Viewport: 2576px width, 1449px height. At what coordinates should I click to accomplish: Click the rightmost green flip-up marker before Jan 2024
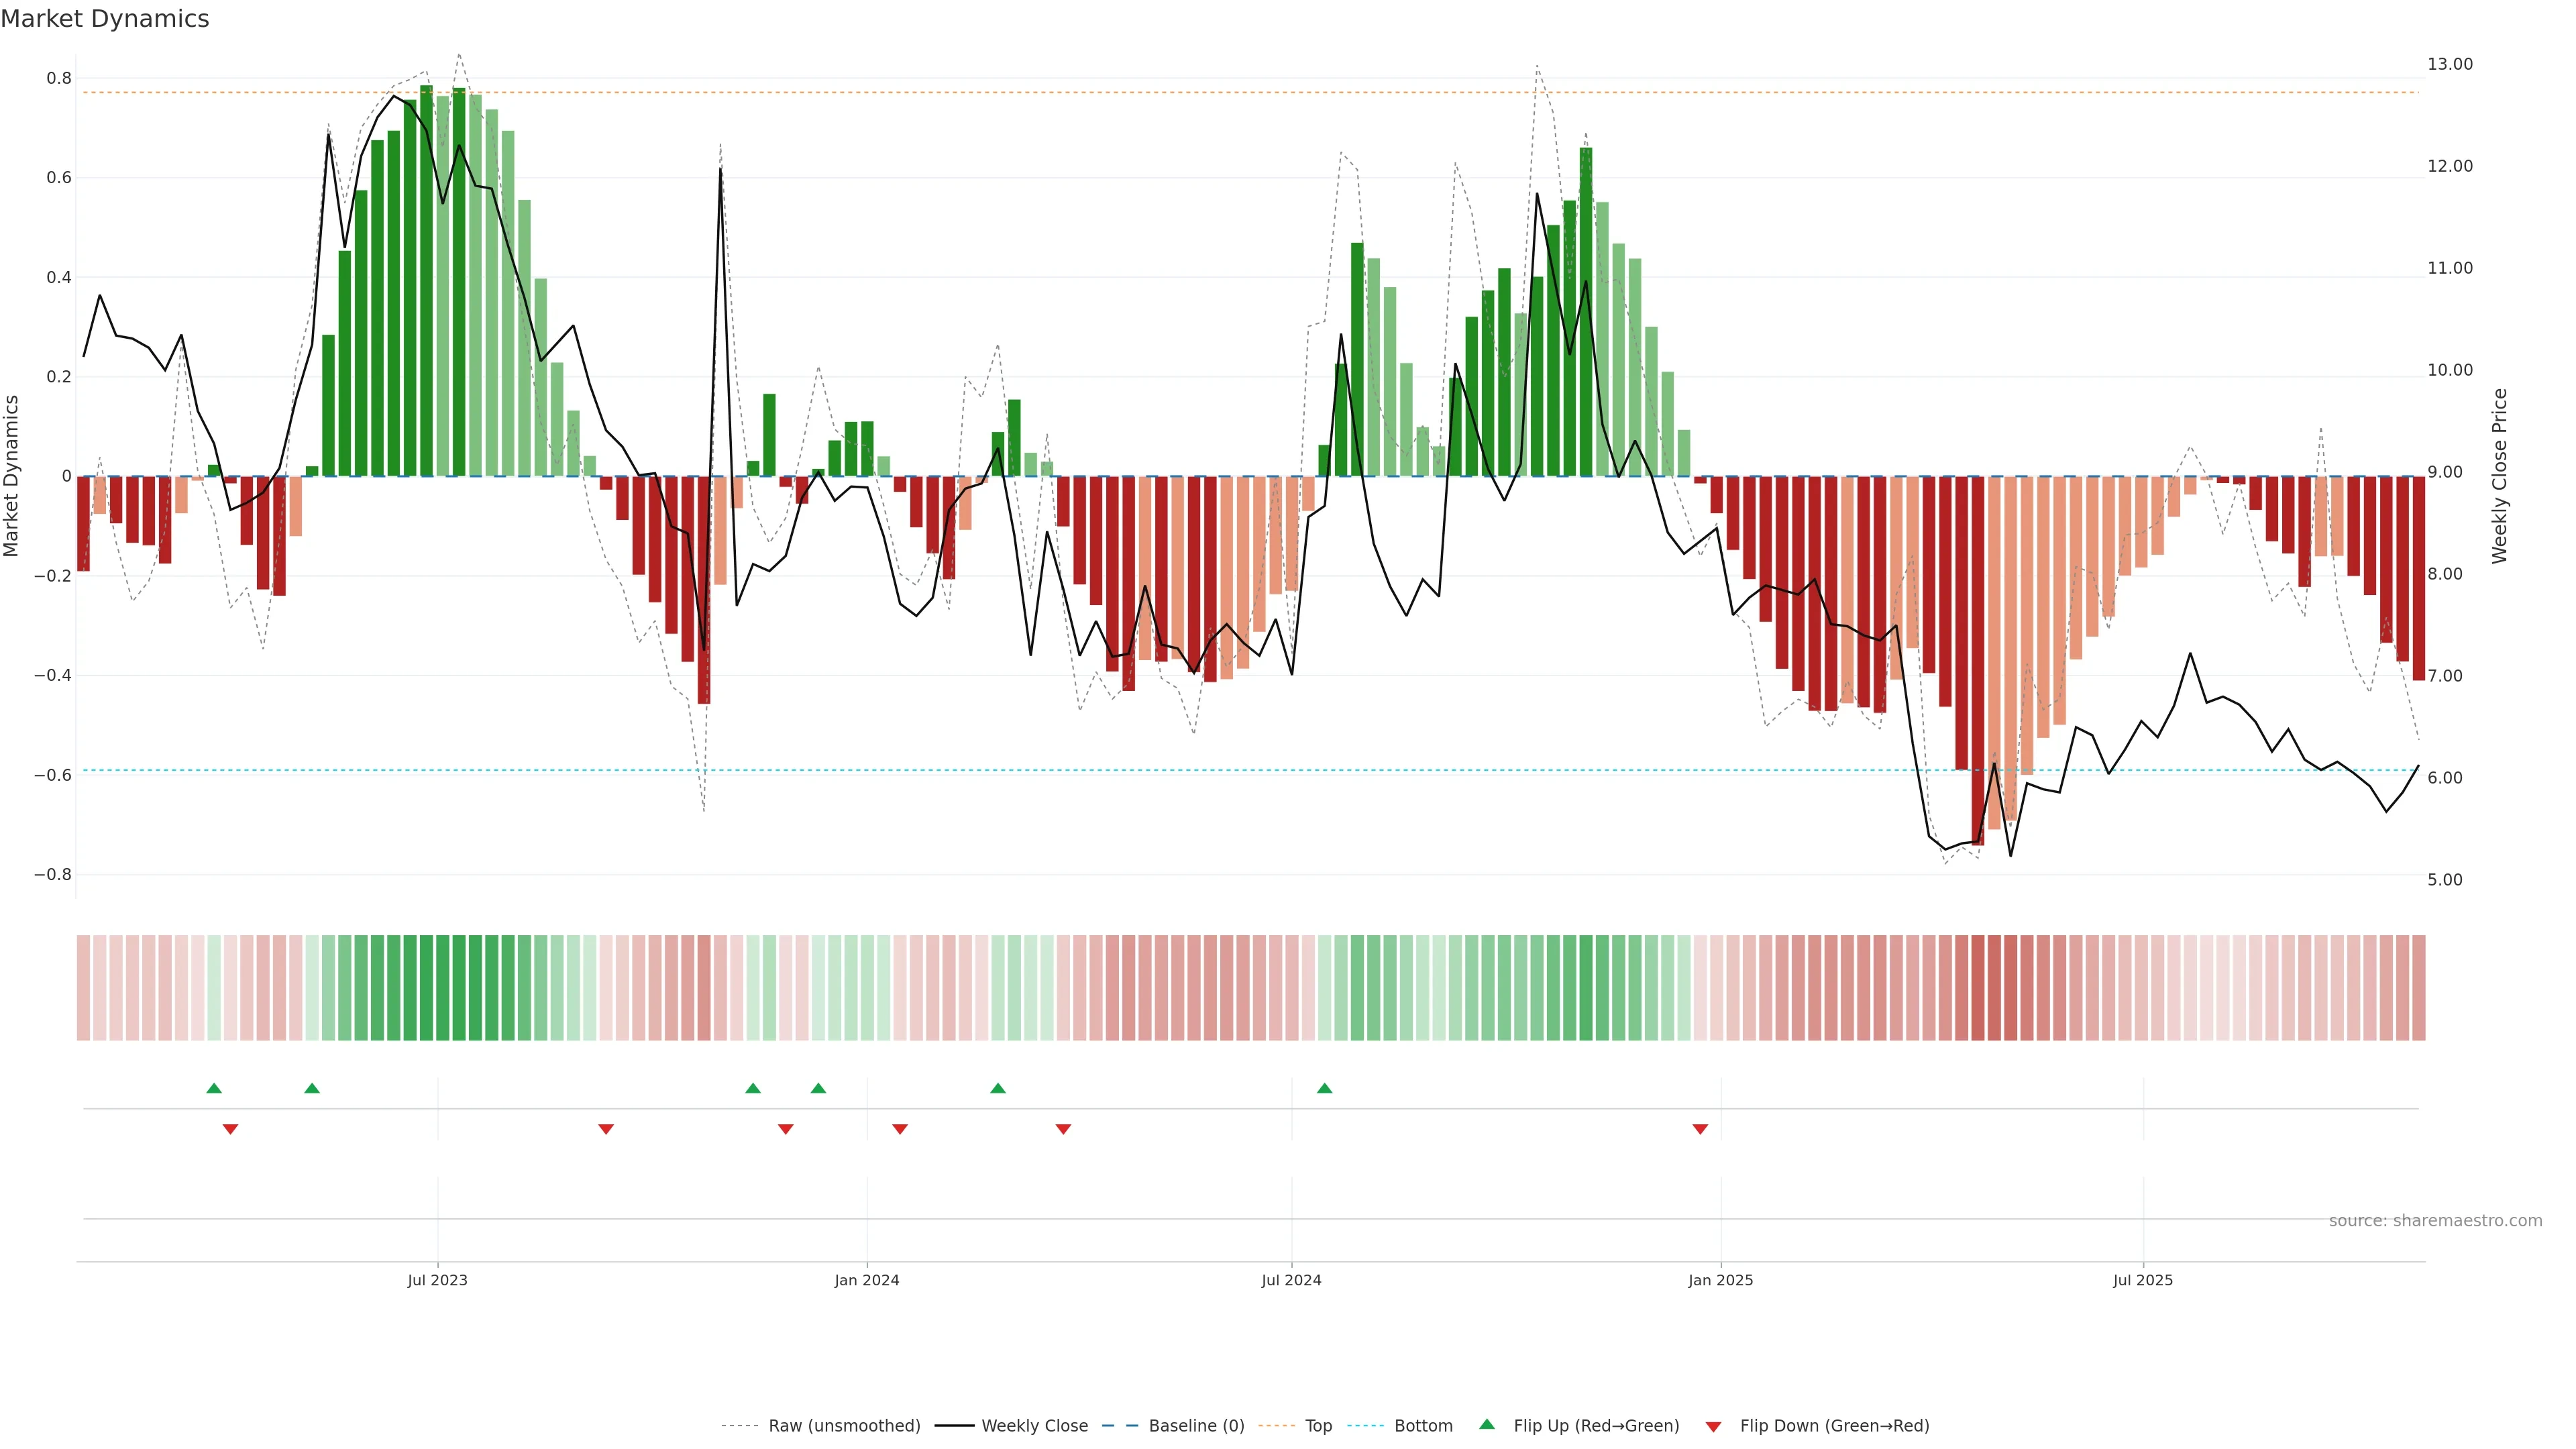click(x=818, y=1088)
